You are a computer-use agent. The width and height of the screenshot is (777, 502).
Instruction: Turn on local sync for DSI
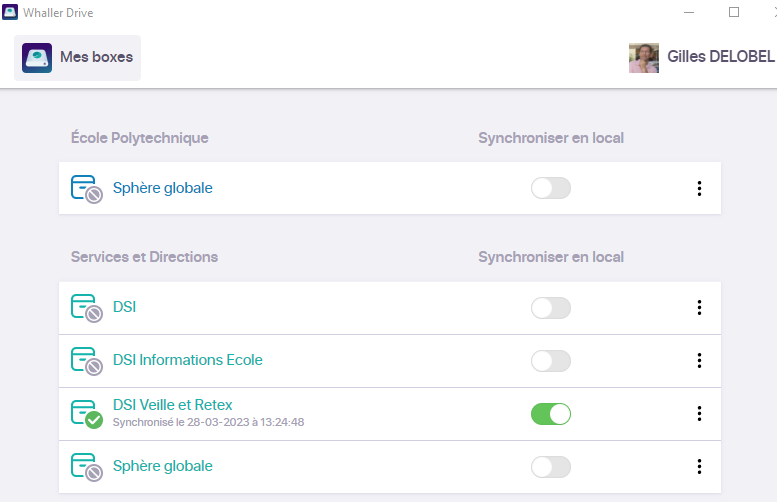point(550,308)
